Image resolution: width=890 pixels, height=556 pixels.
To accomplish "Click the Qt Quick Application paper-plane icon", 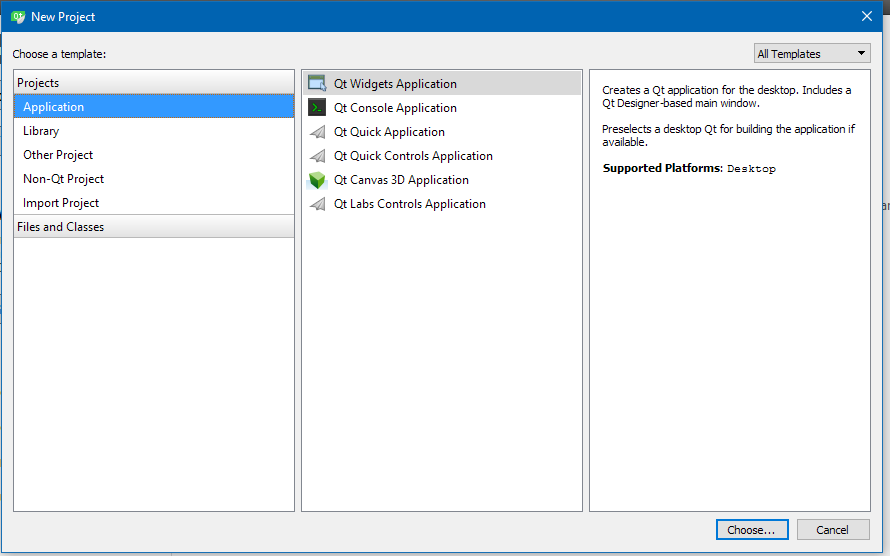I will (317, 132).
